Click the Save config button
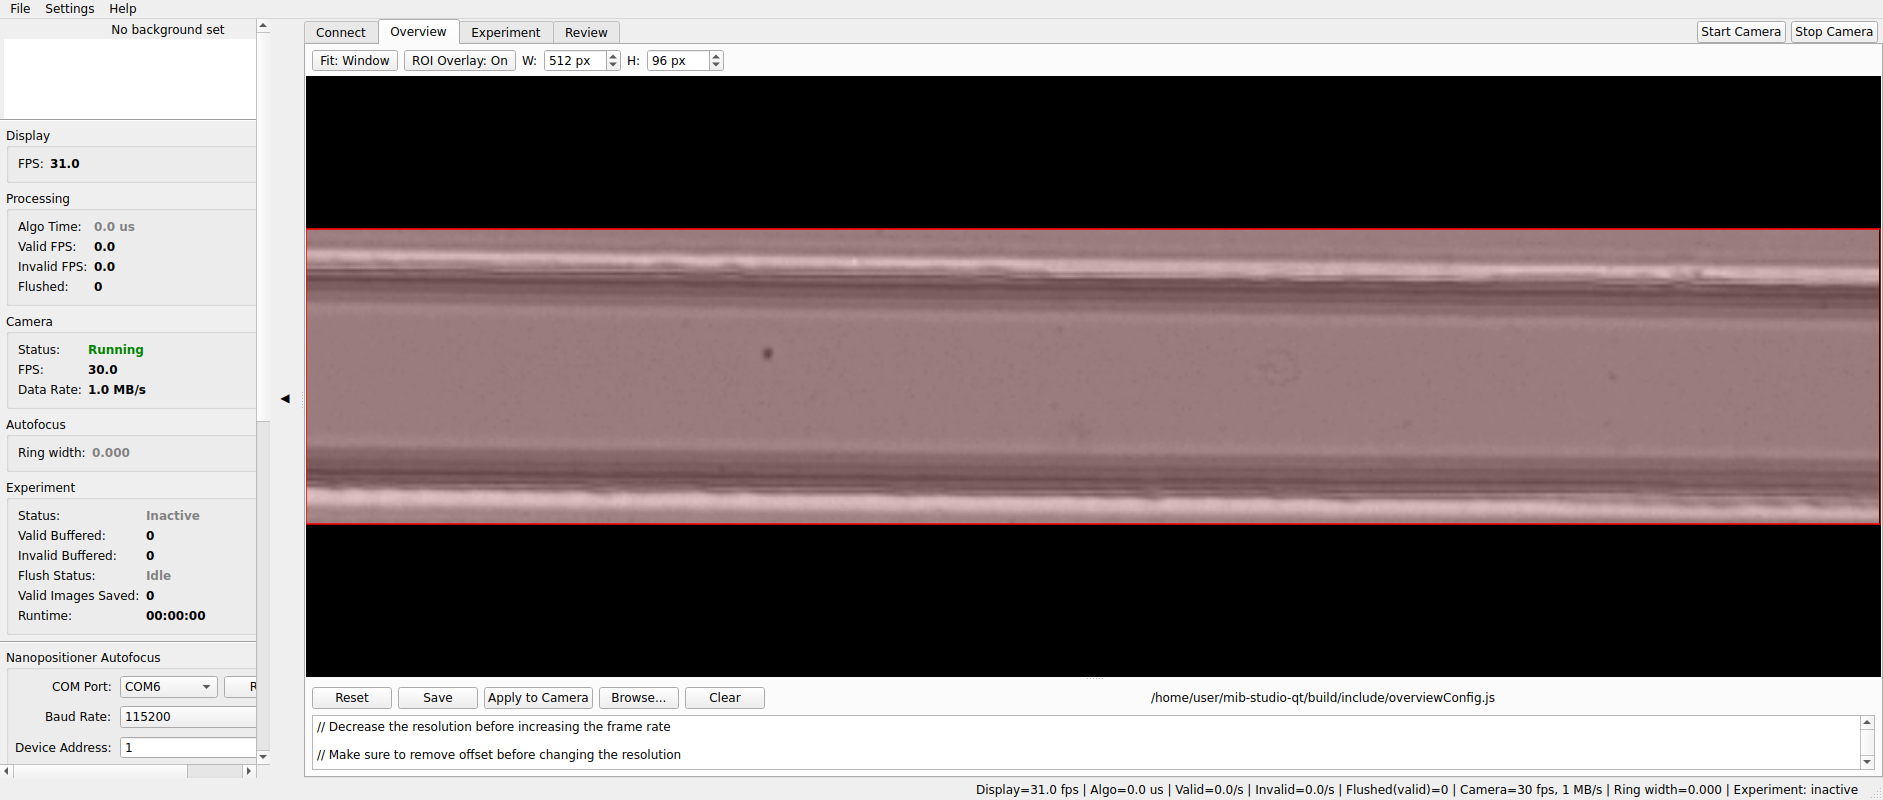The width and height of the screenshot is (1883, 800). (x=438, y=698)
